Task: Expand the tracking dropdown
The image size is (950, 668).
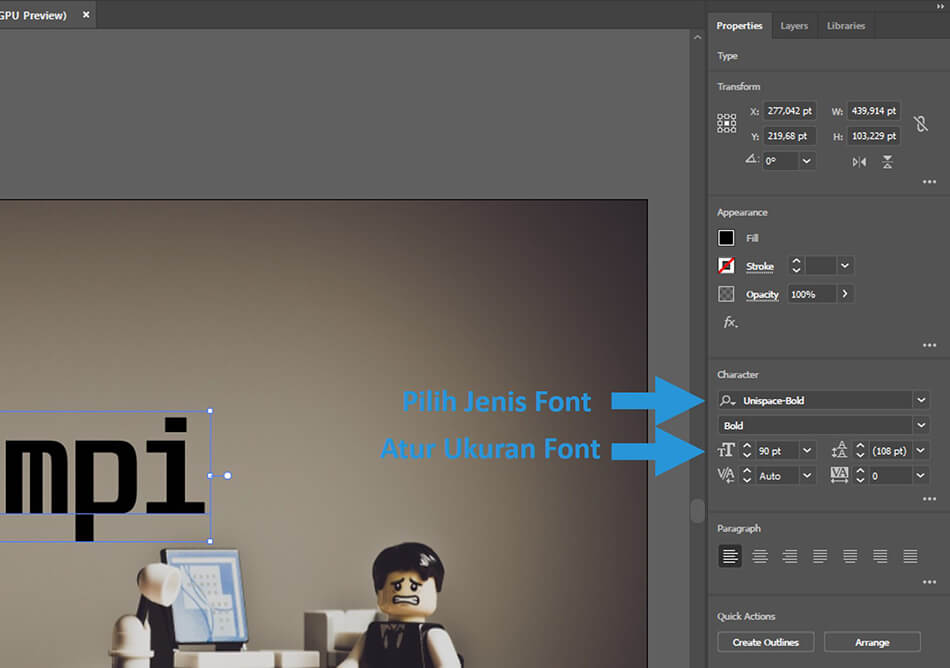Action: [x=921, y=475]
